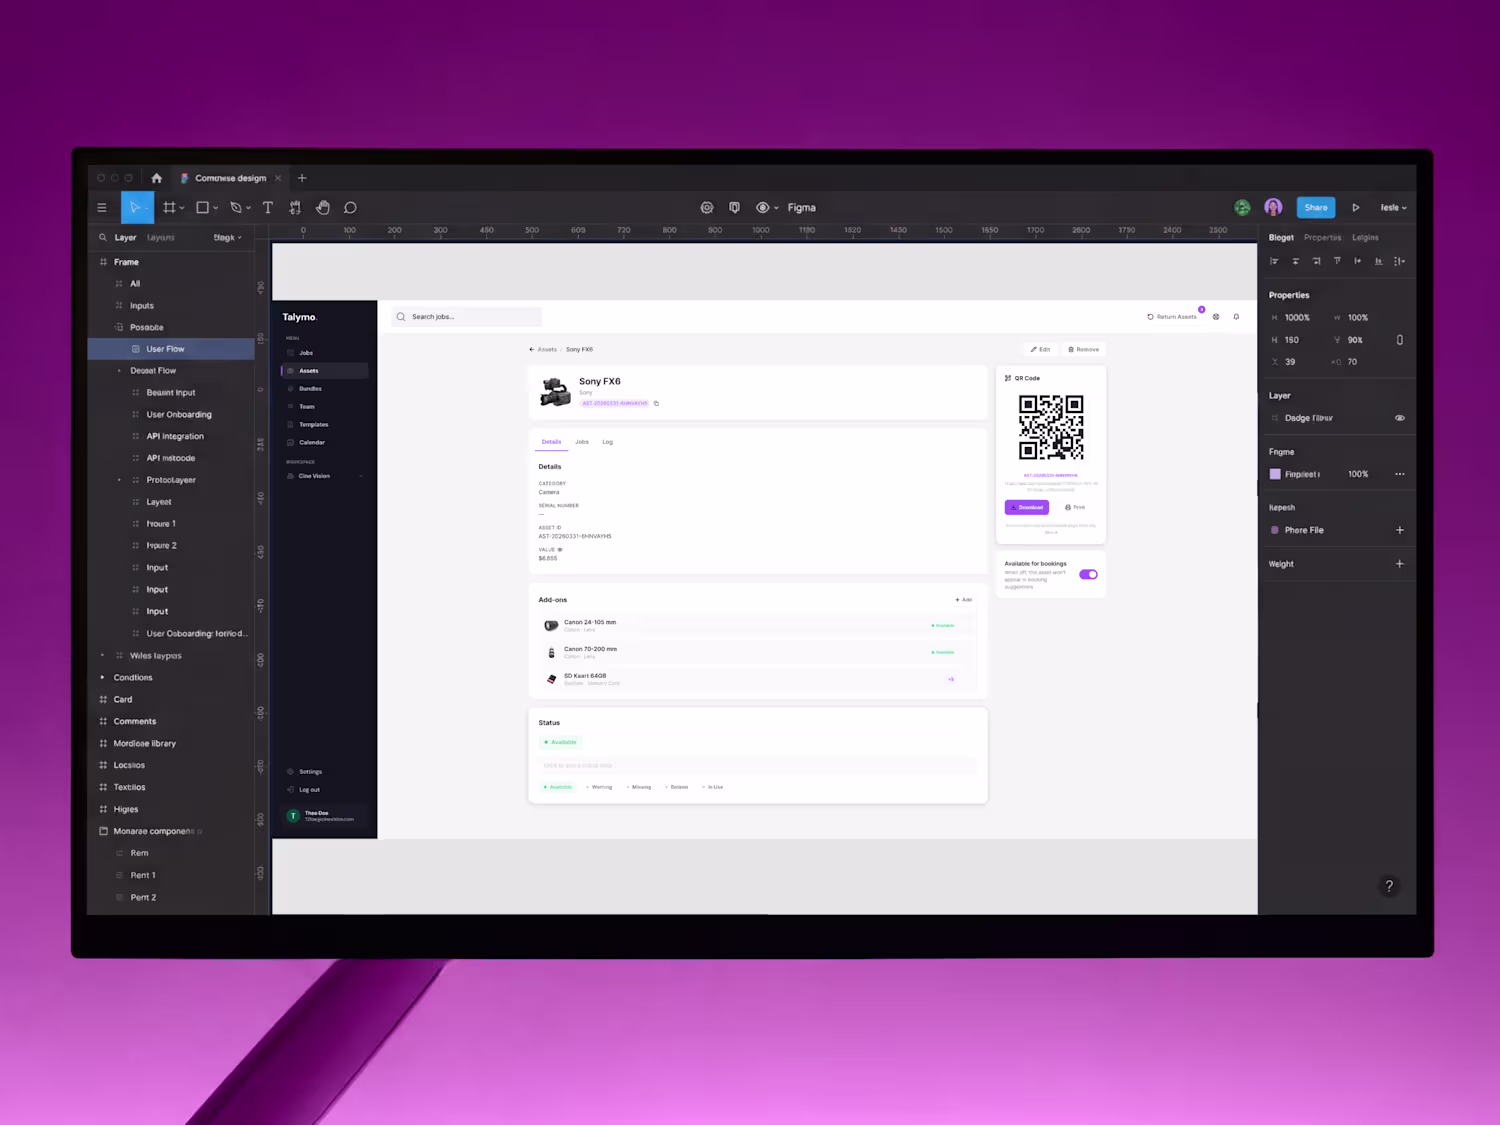Add a new tab with plus
1500x1125 pixels.
click(x=302, y=178)
